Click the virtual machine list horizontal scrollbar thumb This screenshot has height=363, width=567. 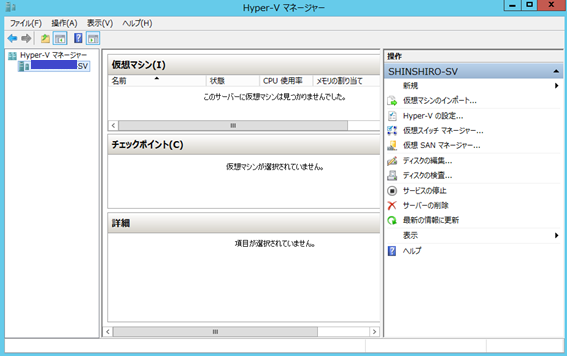point(233,125)
